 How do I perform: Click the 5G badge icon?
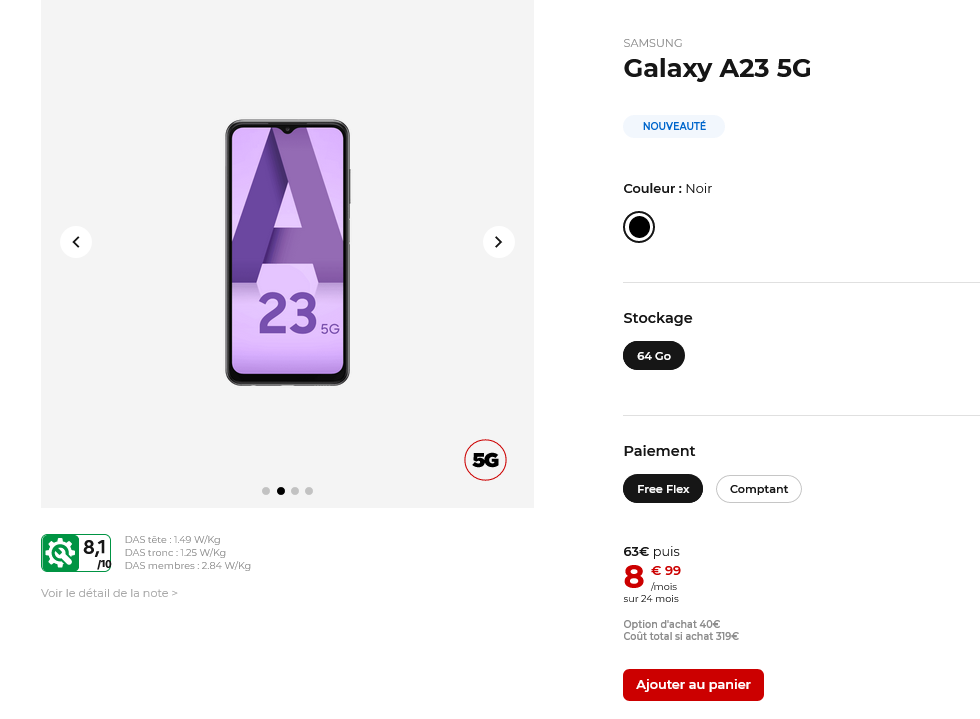(x=485, y=460)
